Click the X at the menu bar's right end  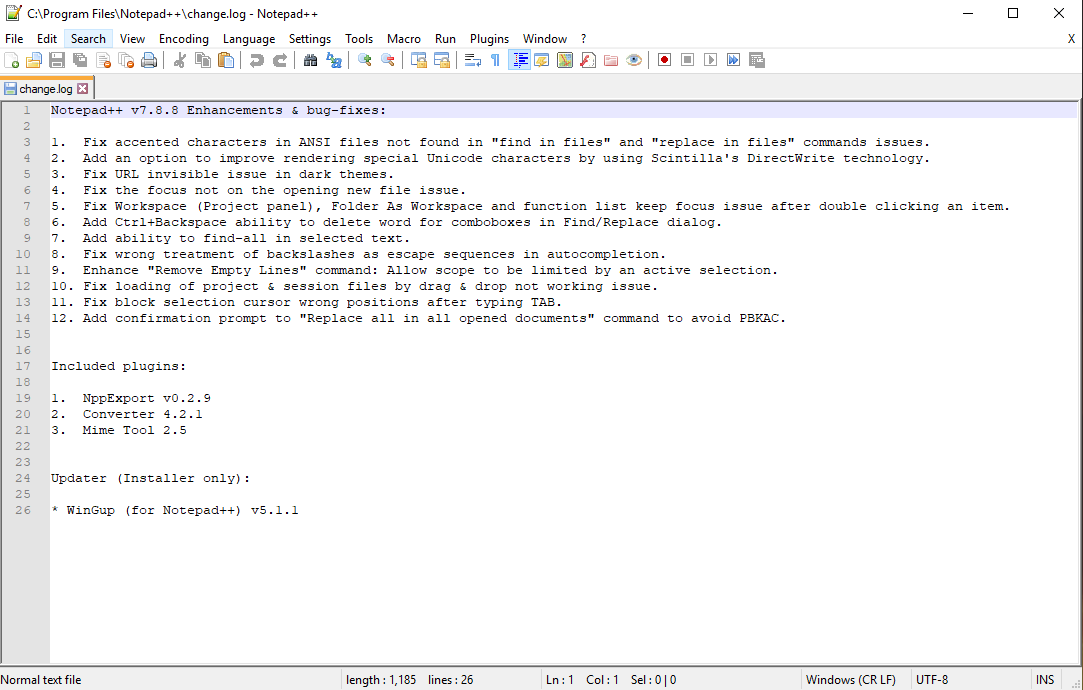click(x=1071, y=39)
